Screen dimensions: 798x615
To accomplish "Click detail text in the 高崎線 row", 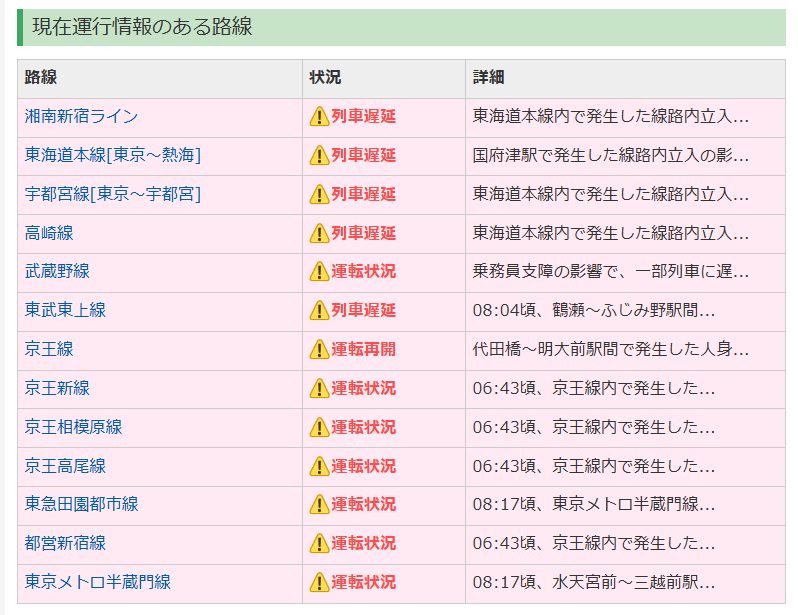I will coord(611,233).
